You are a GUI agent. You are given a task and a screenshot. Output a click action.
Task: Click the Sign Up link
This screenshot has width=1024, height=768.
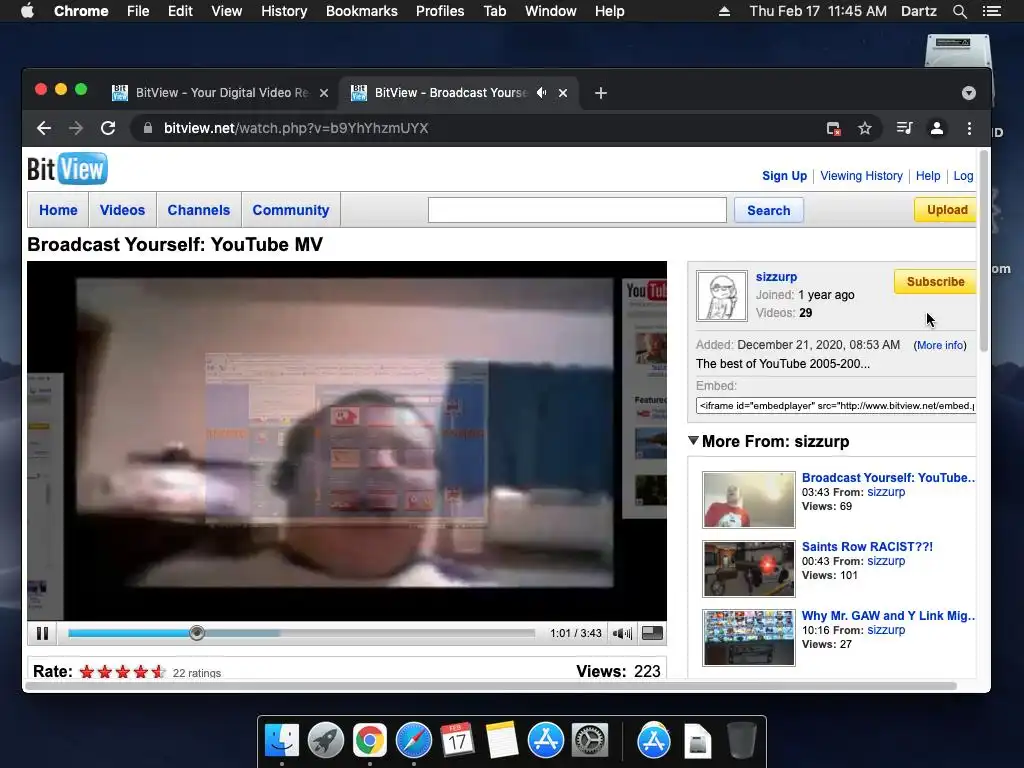784,176
